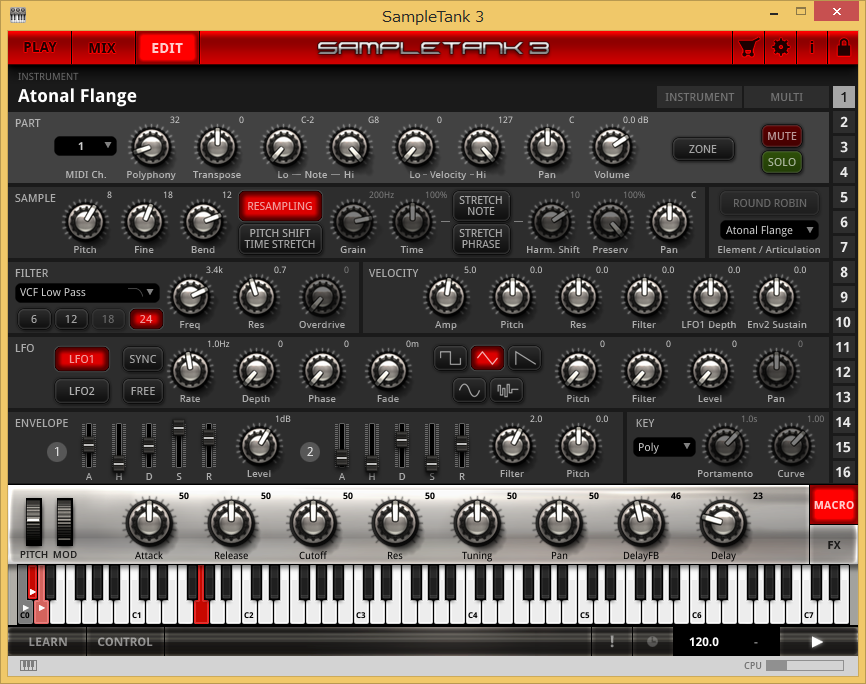866x684 pixels.
Task: Set filter slope to 24 dB
Action: pyautogui.click(x=146, y=319)
